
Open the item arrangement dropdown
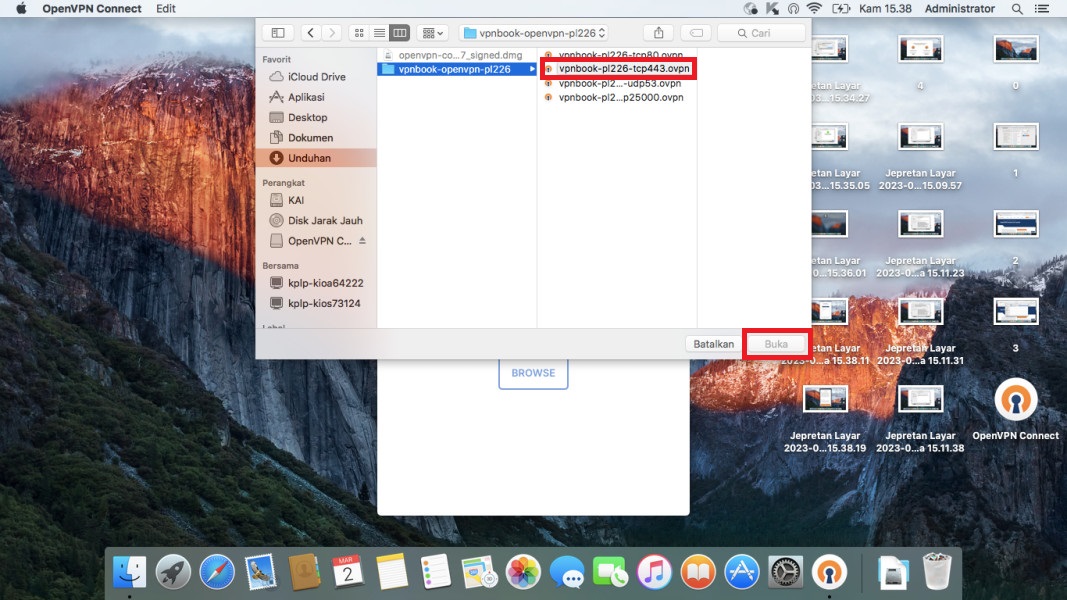click(x=433, y=33)
